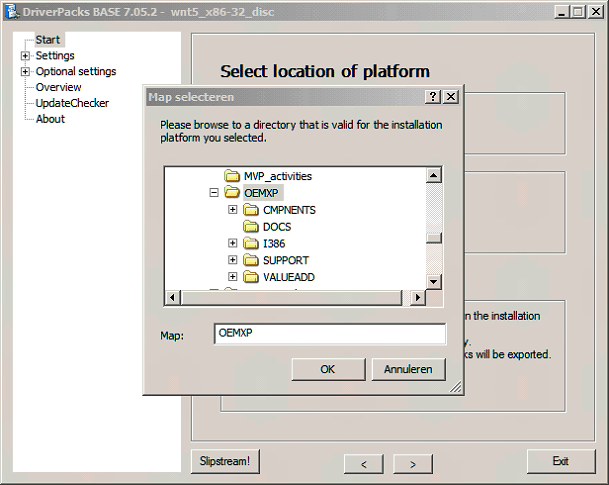Viewport: 609px width, 485px height.
Task: Open the Overview page in sidebar
Action: (58, 87)
